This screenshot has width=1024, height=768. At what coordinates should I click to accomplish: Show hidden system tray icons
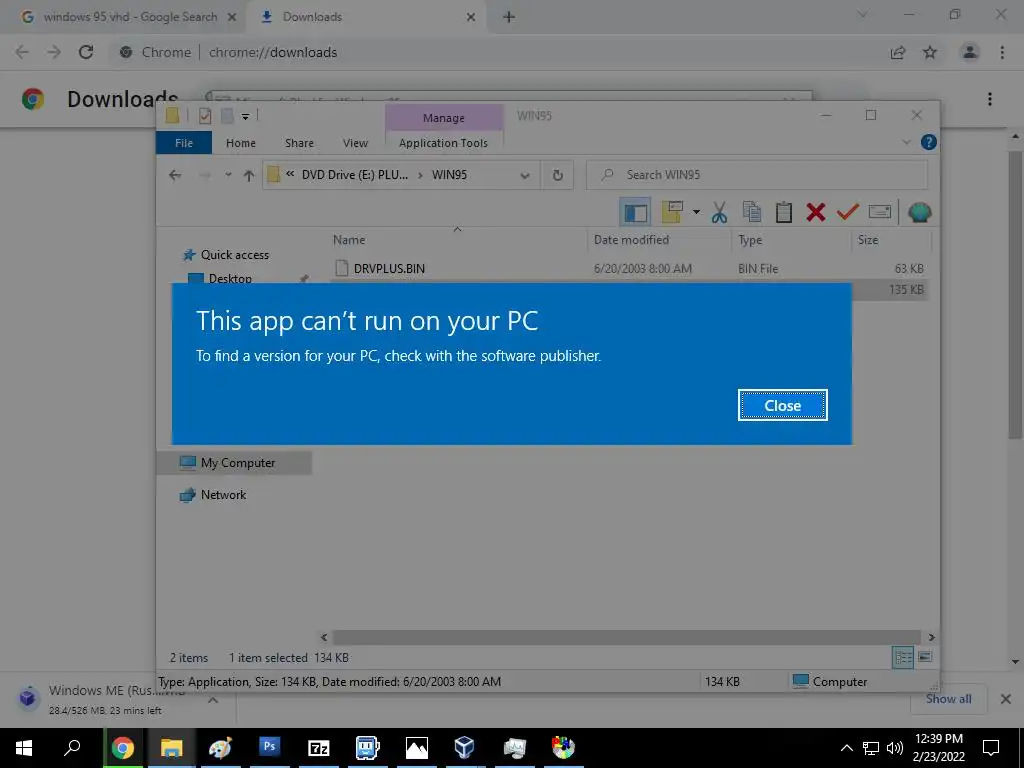pos(846,748)
